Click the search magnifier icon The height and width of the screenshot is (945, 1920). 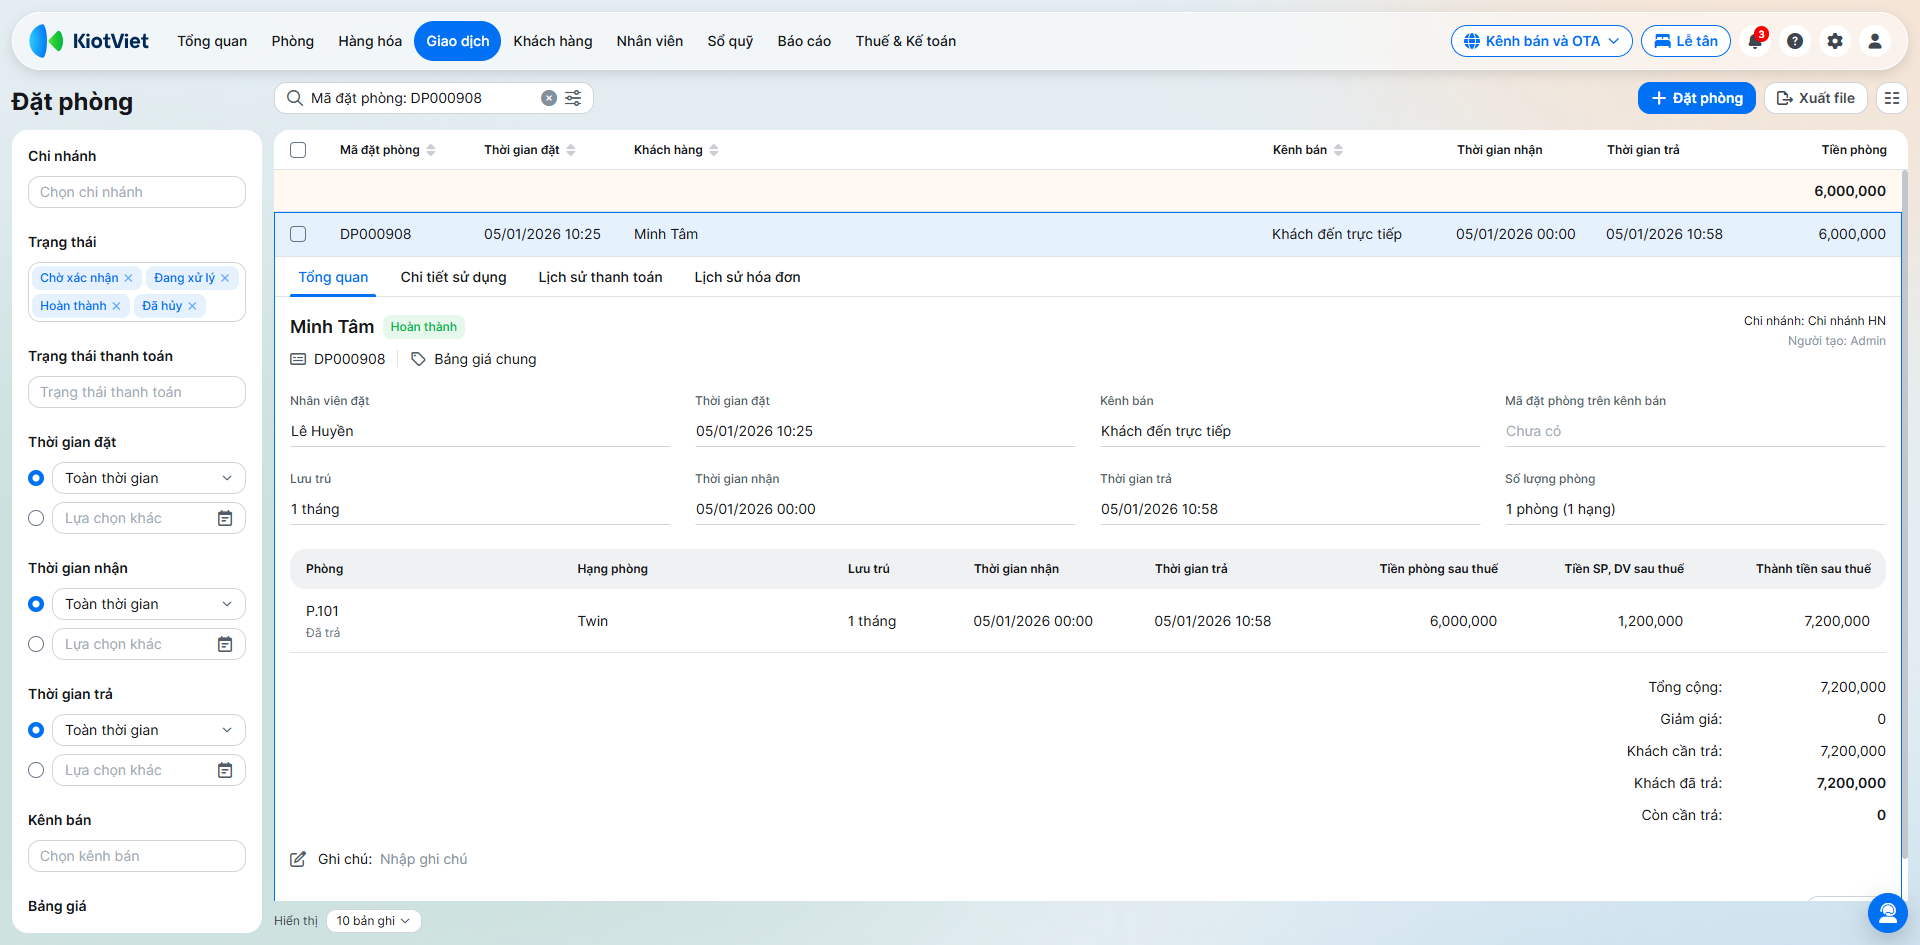click(x=295, y=98)
